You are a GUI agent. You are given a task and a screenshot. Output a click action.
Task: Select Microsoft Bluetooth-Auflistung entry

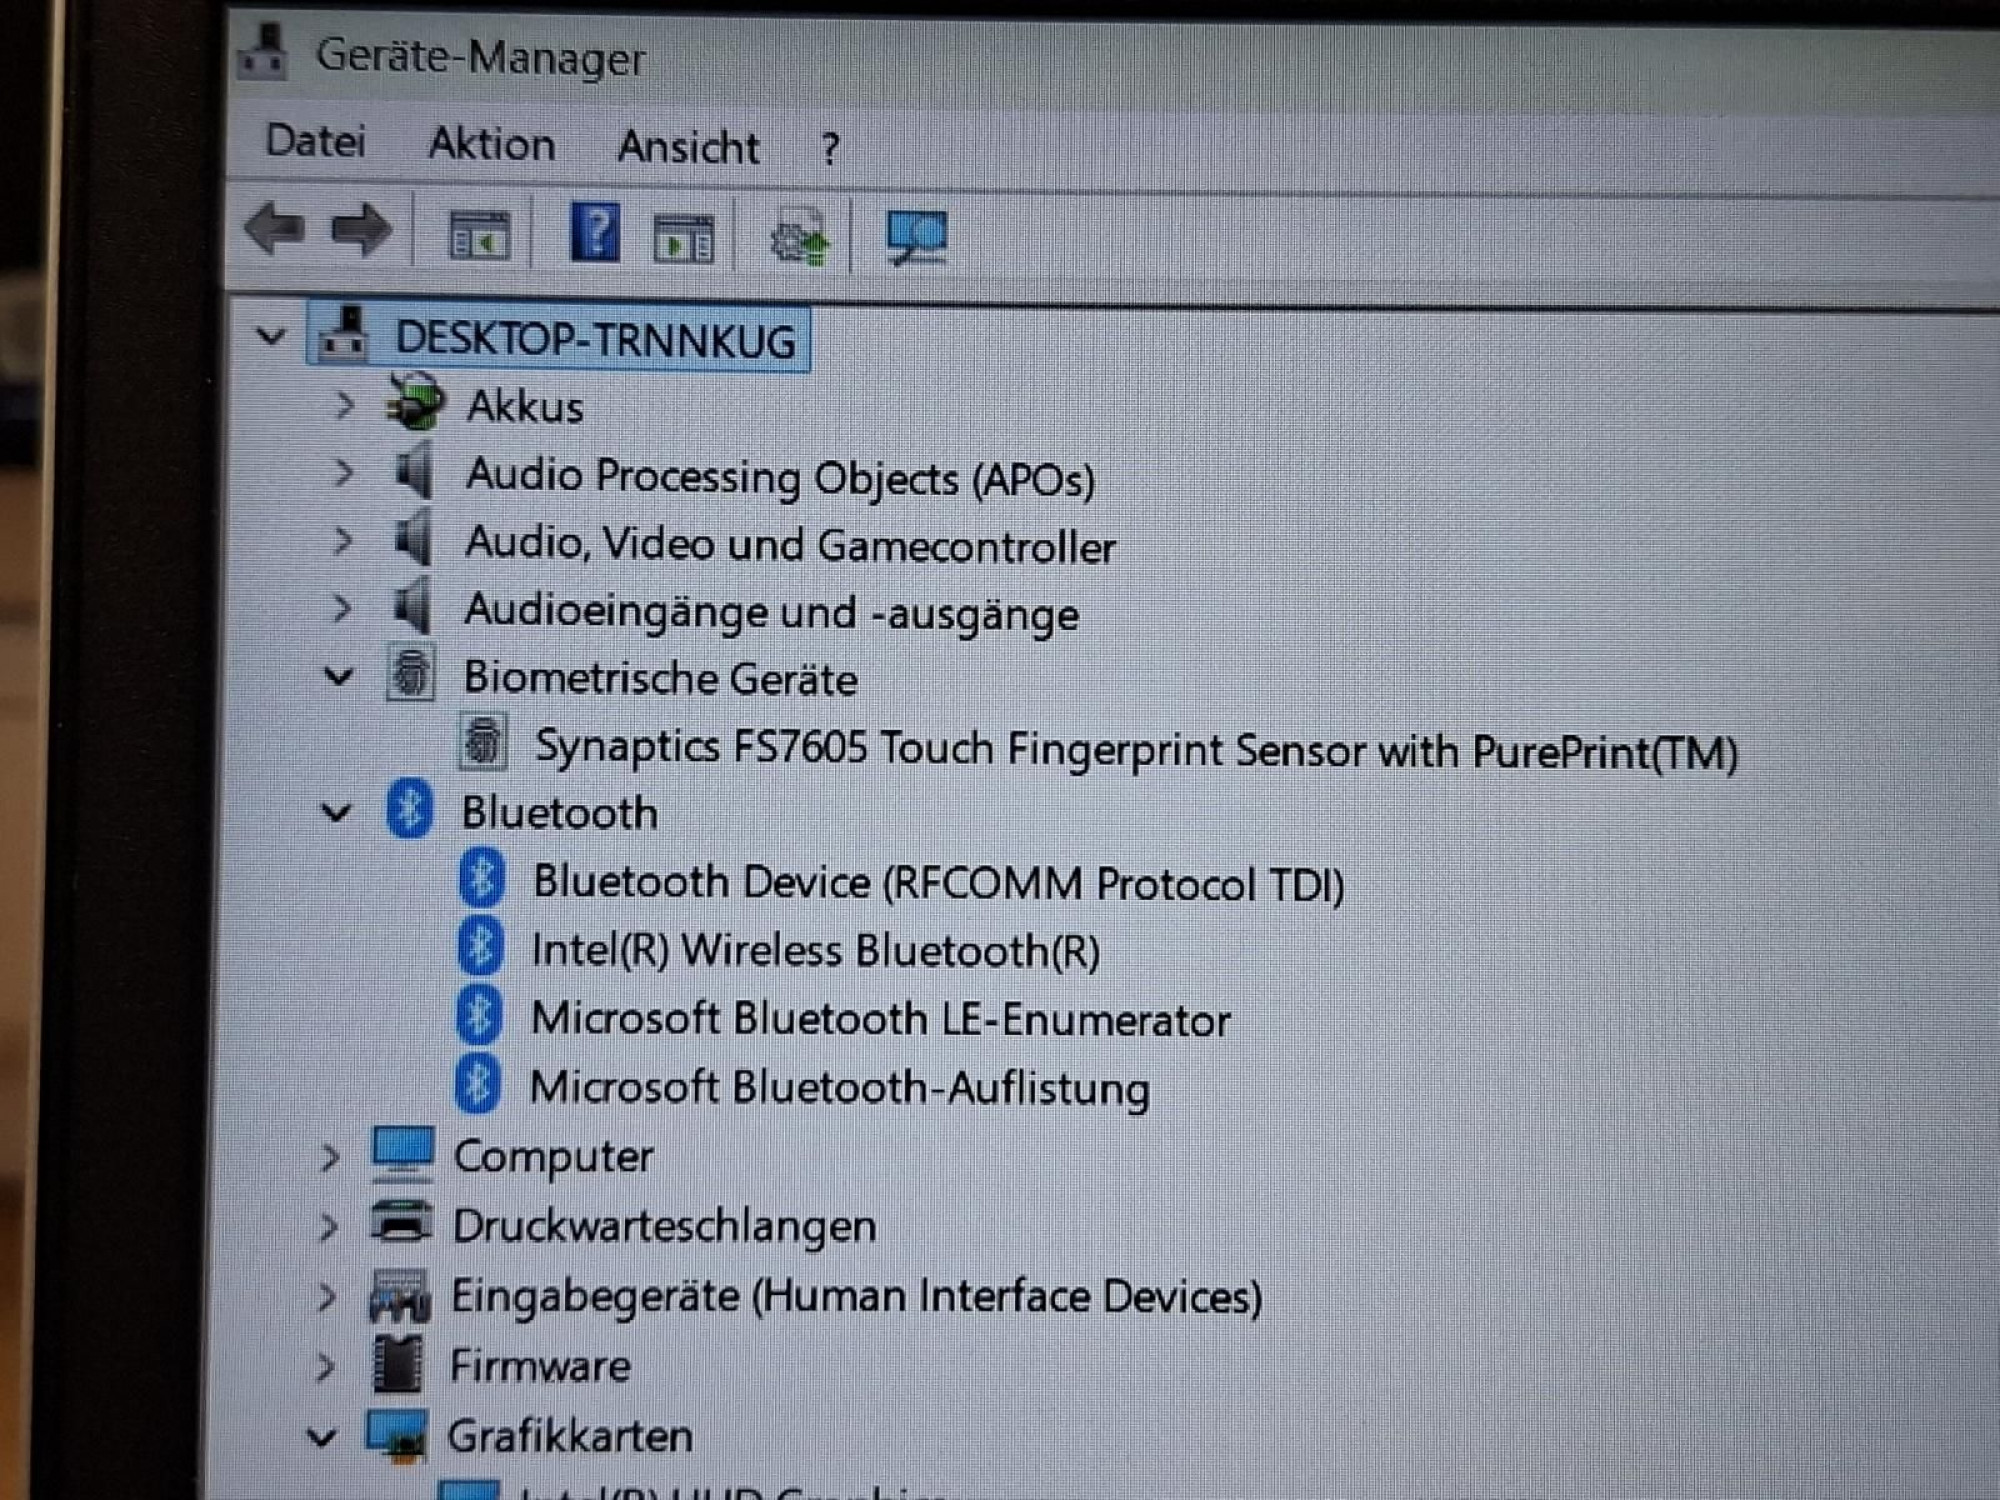tap(839, 1088)
